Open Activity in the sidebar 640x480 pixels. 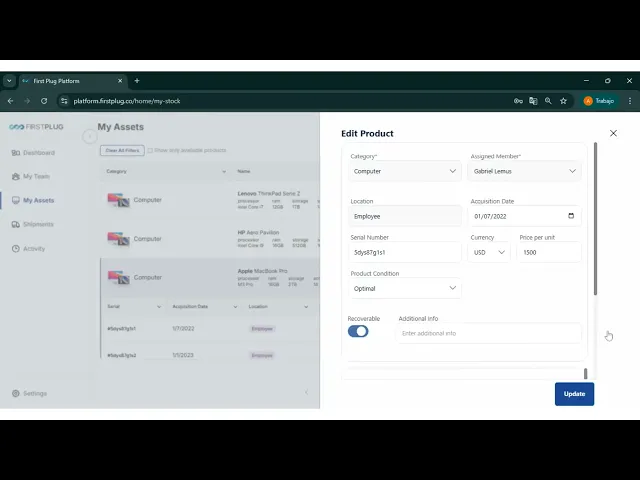[28, 249]
